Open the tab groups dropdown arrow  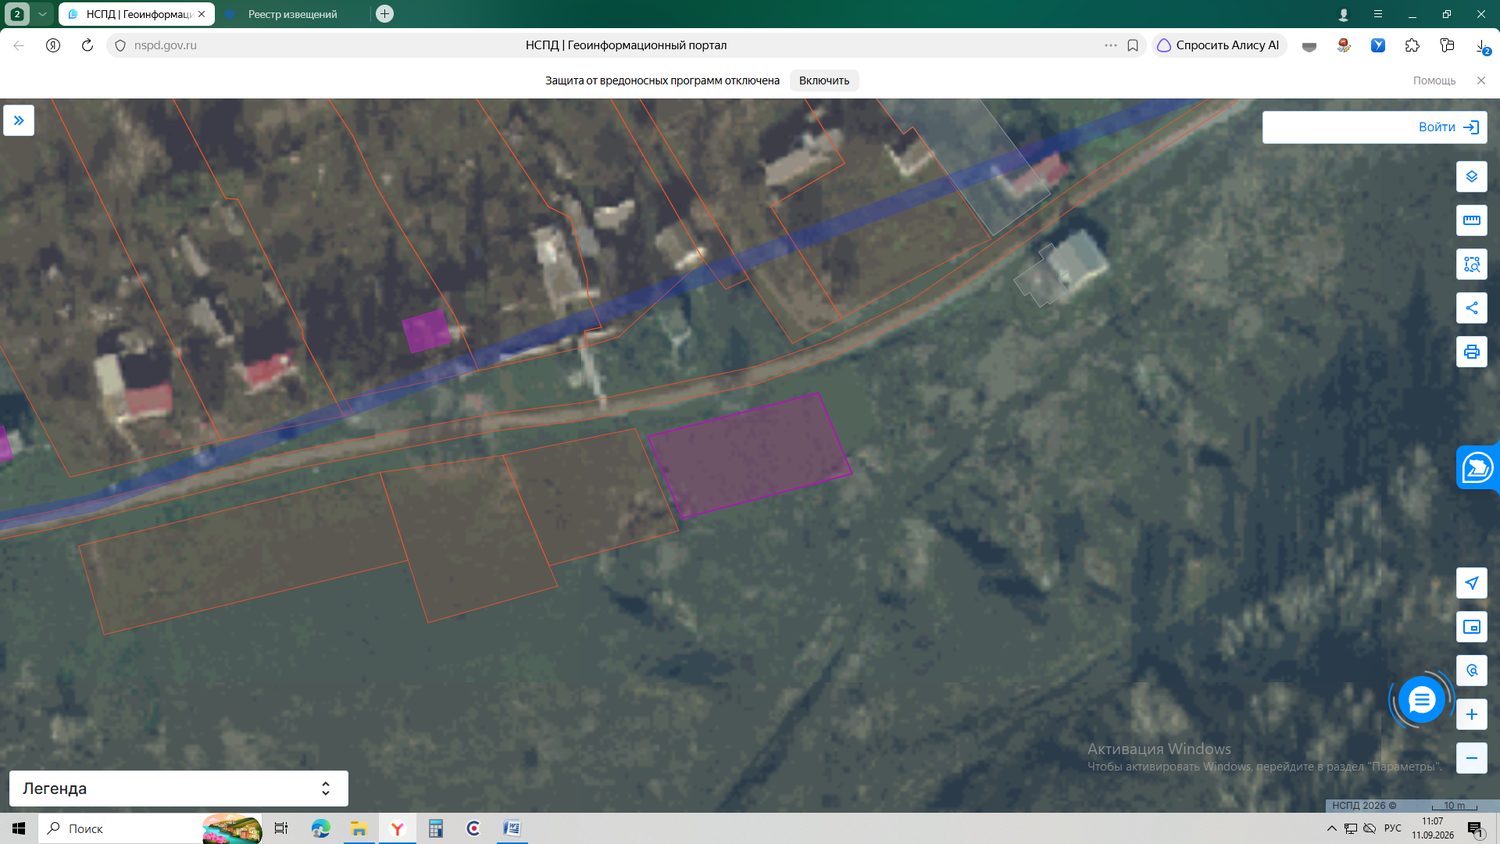click(x=42, y=14)
